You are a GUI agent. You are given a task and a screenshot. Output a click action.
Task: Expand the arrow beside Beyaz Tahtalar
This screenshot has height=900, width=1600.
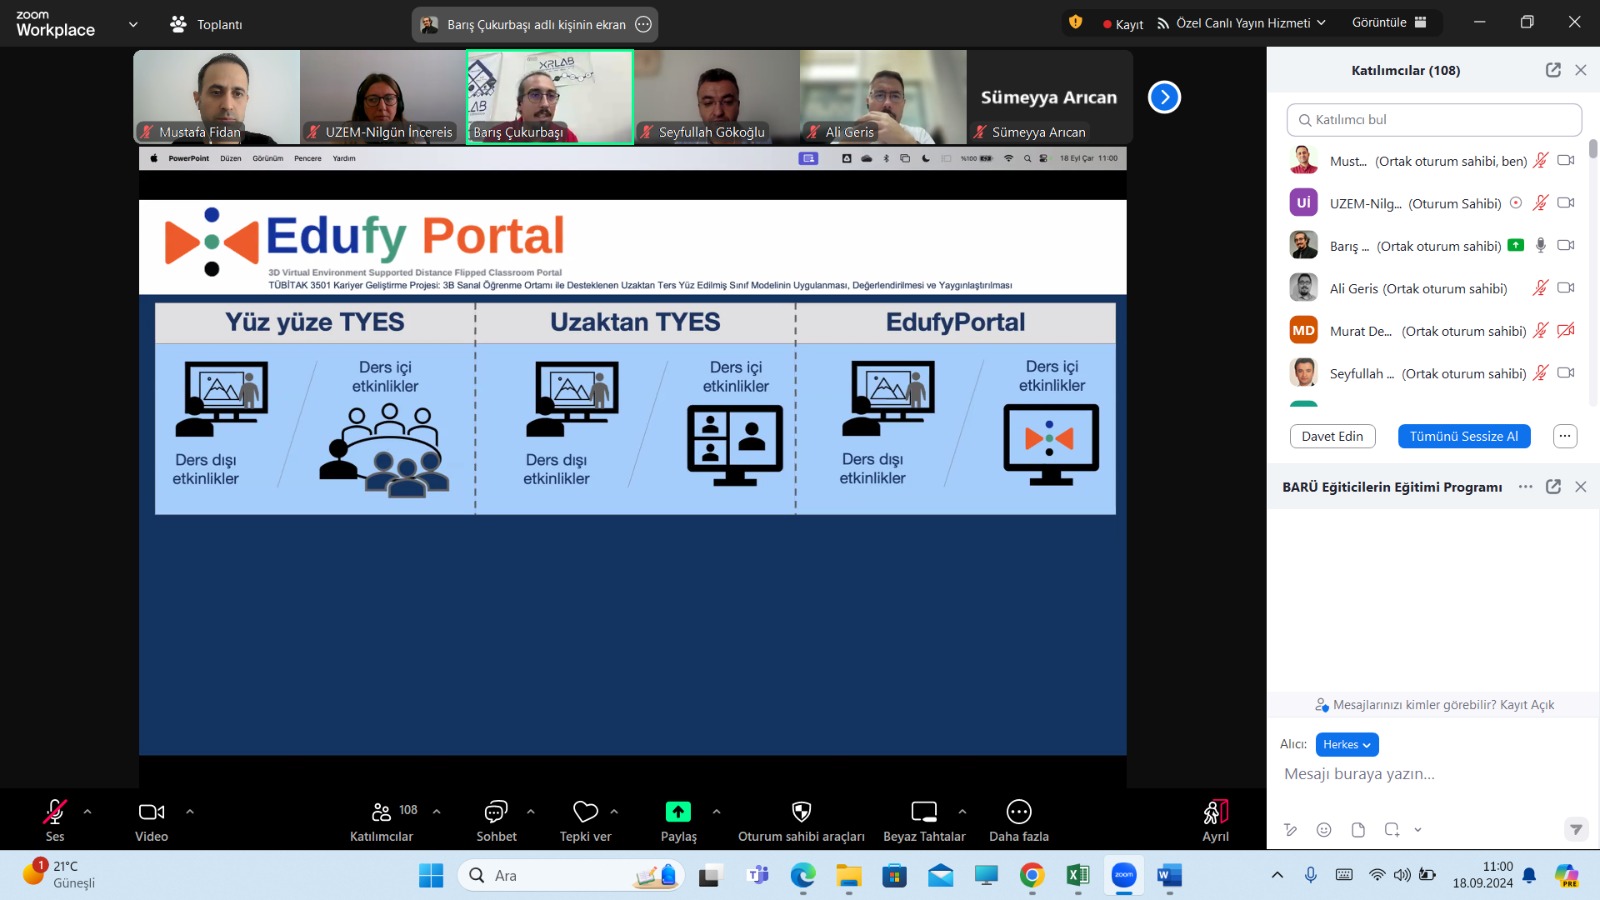coord(962,811)
